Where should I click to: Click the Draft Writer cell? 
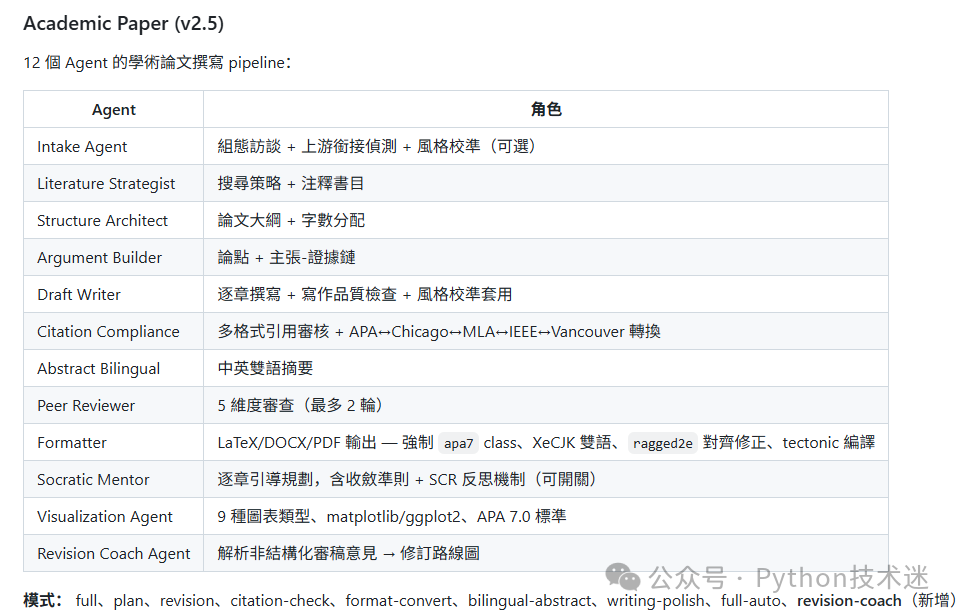coord(78,294)
